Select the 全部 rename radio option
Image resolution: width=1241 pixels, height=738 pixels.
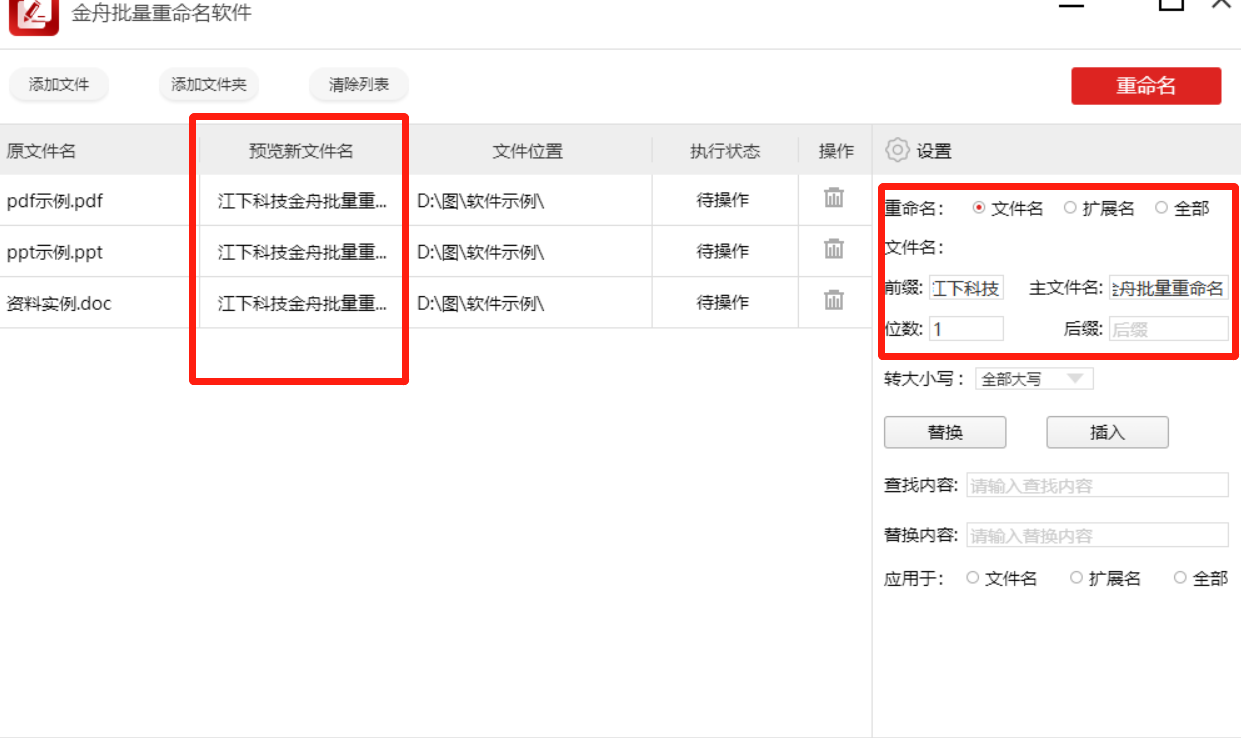(1161, 208)
